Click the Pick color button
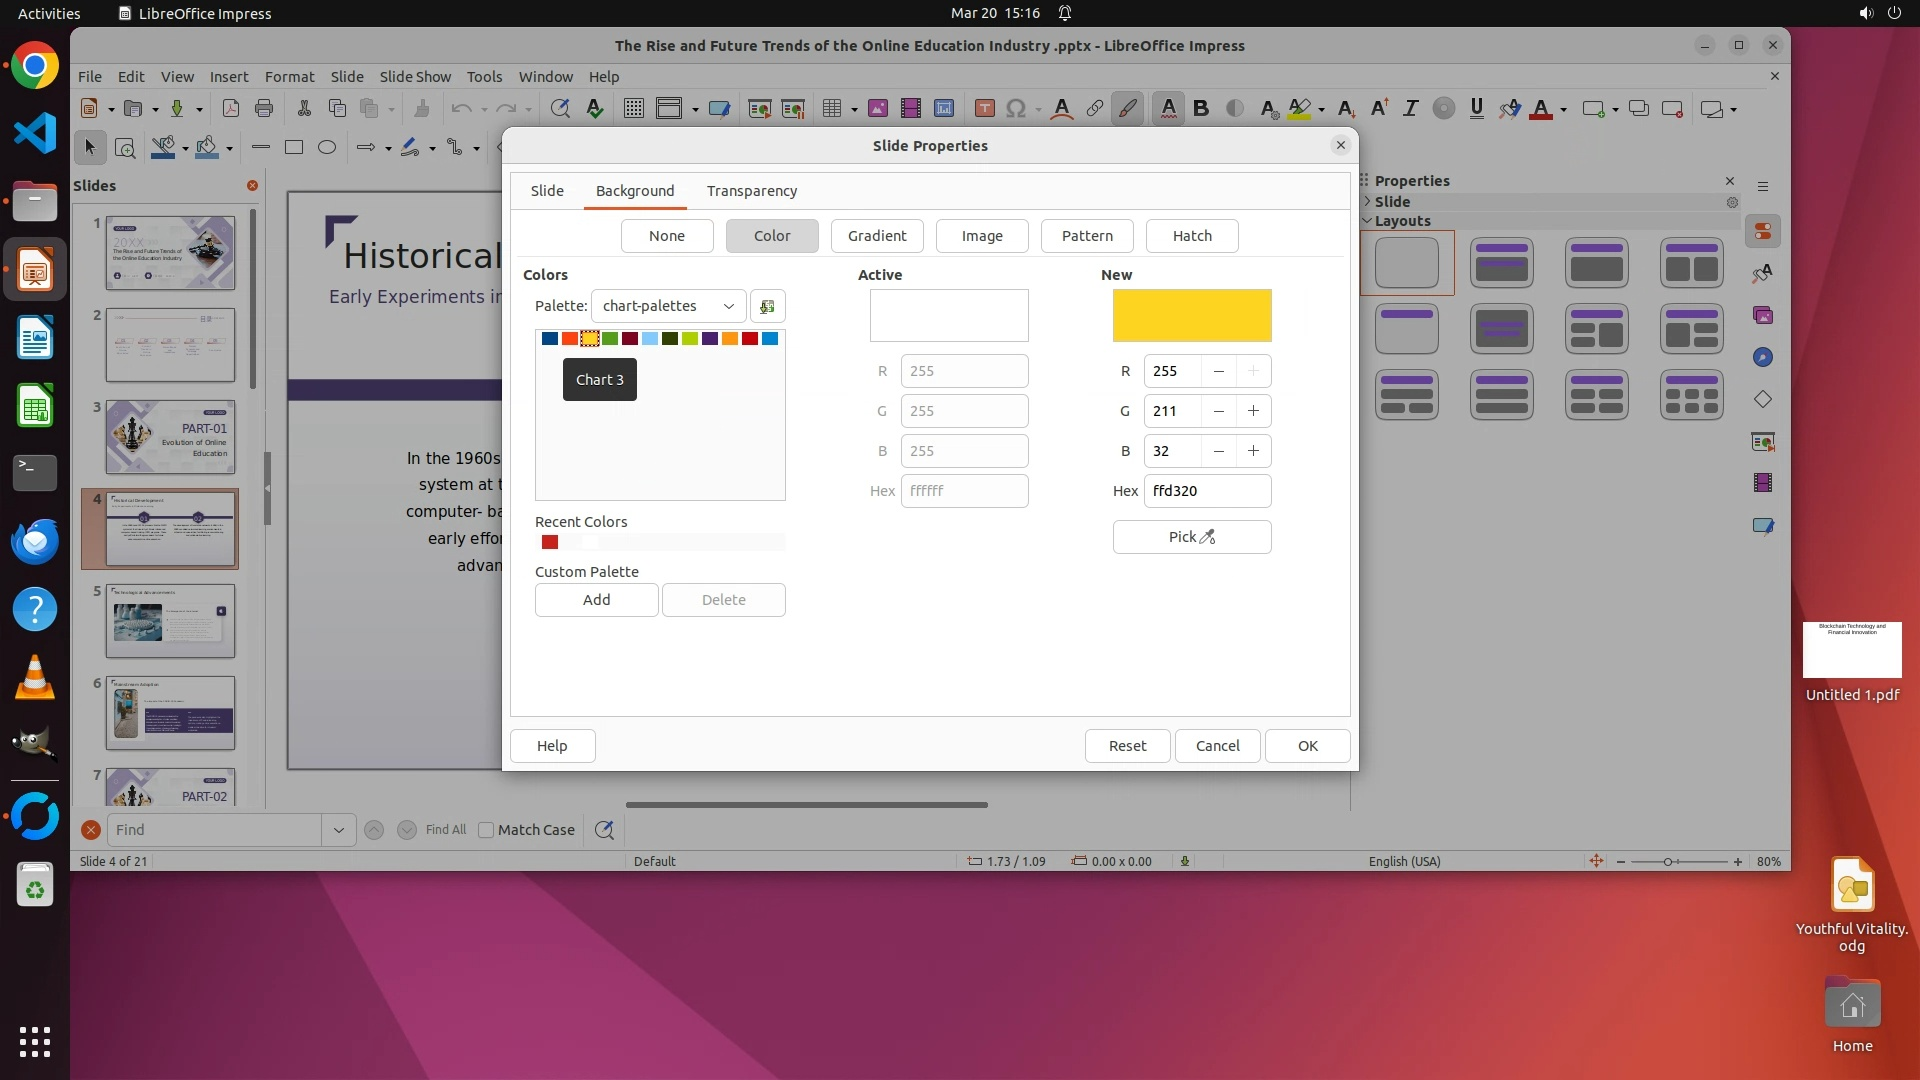The image size is (1920, 1080). click(1192, 537)
